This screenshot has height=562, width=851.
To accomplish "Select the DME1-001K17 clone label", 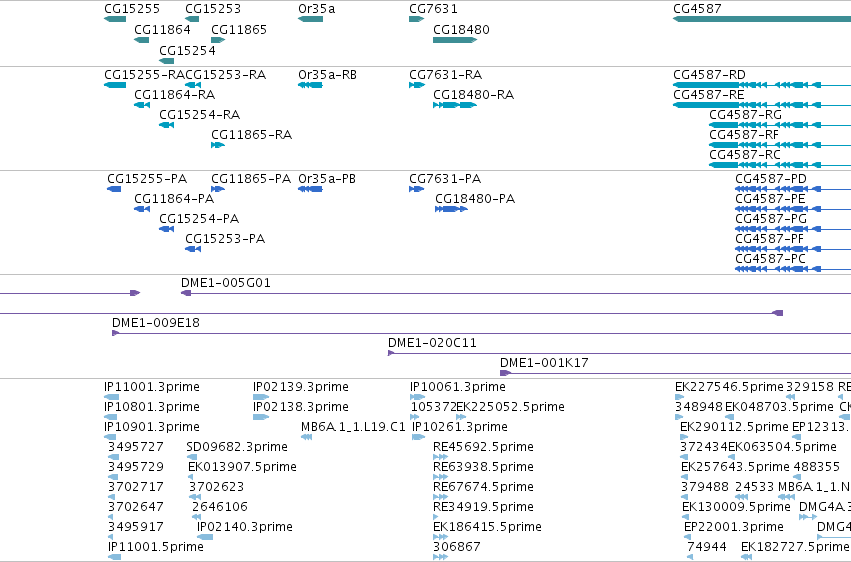I will pyautogui.click(x=544, y=363).
